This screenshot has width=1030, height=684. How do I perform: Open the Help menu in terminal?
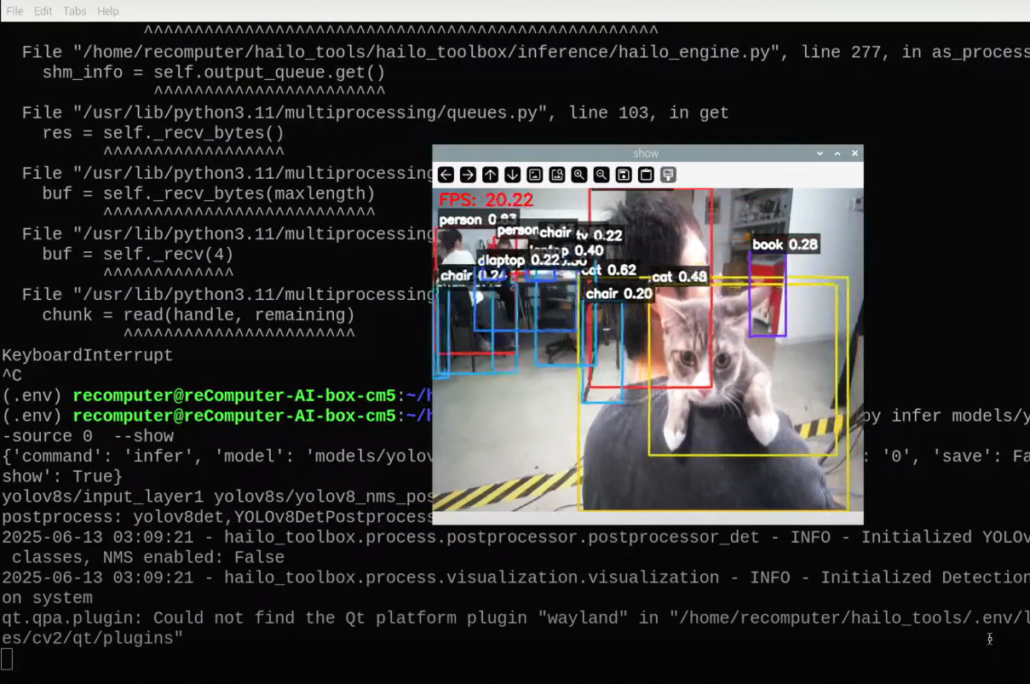[x=108, y=11]
